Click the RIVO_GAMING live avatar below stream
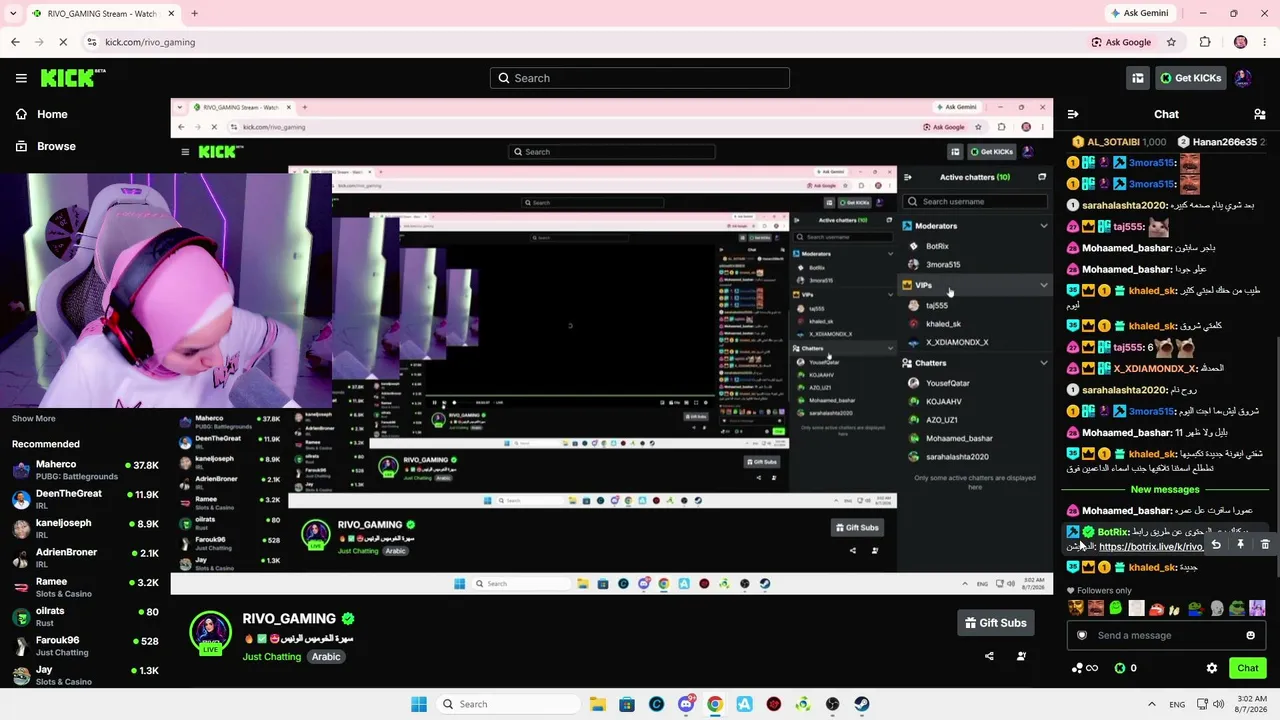1280x720 pixels. point(210,633)
